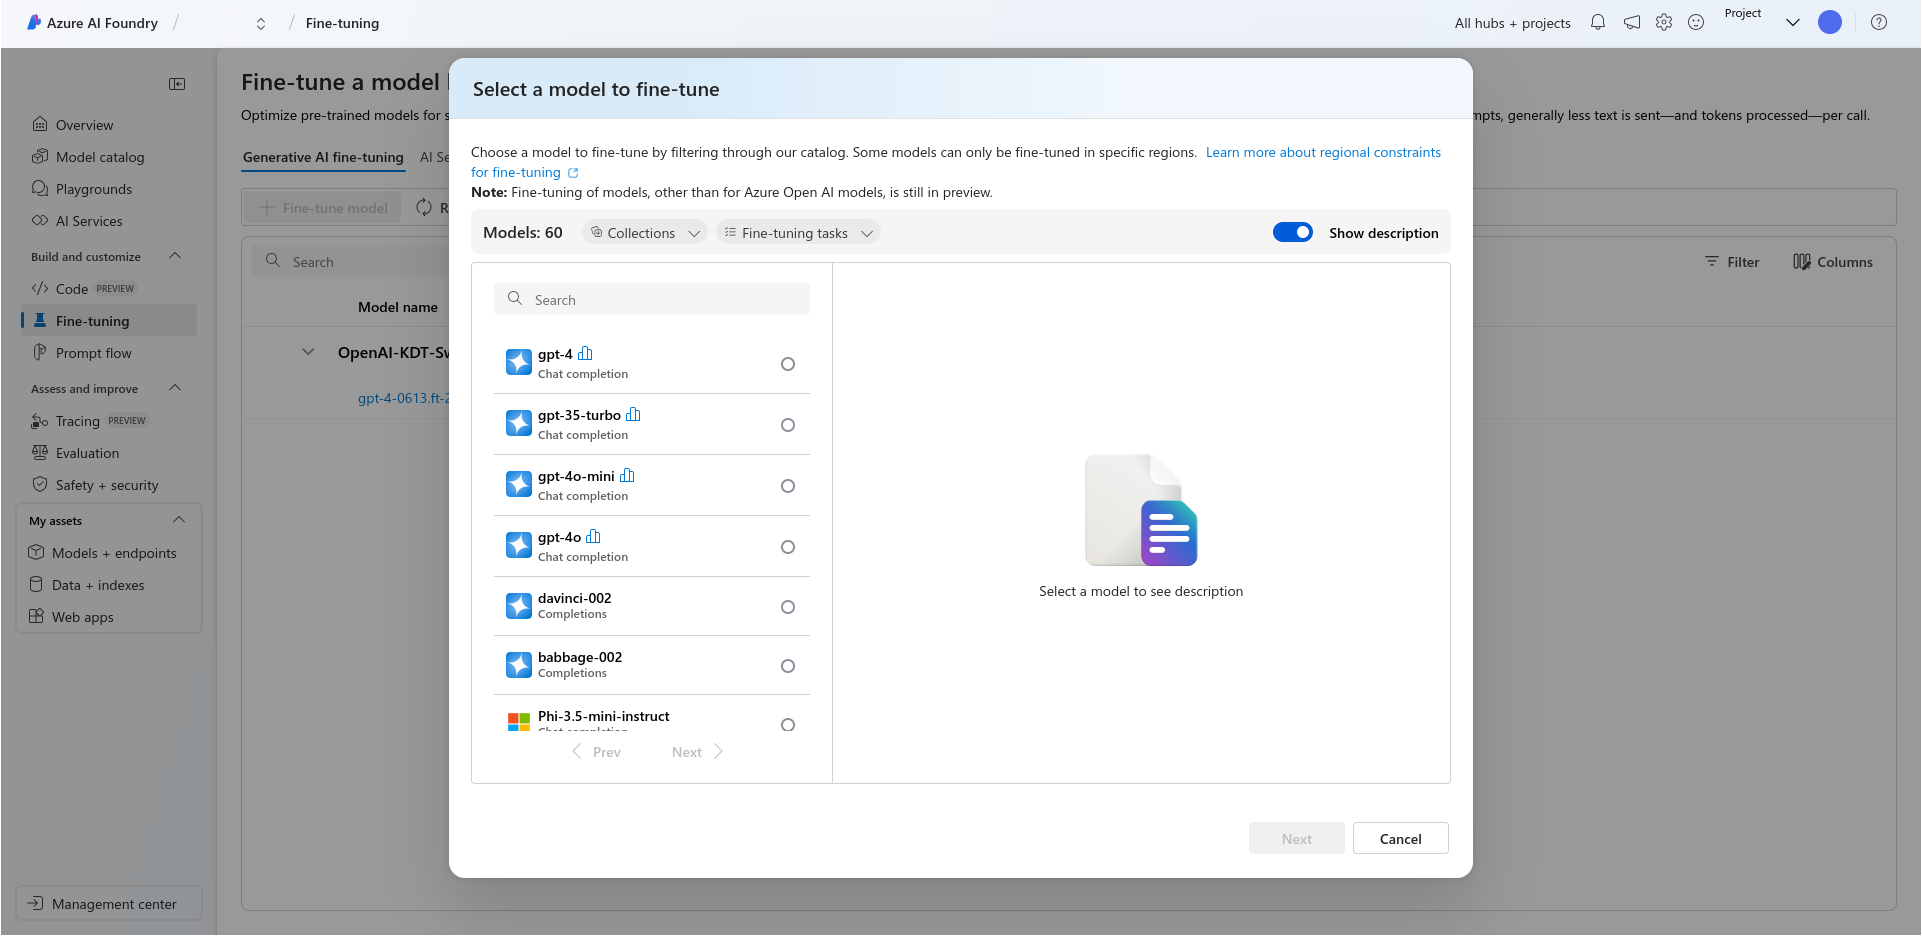Click the Azure AI Foundry logo

34,22
